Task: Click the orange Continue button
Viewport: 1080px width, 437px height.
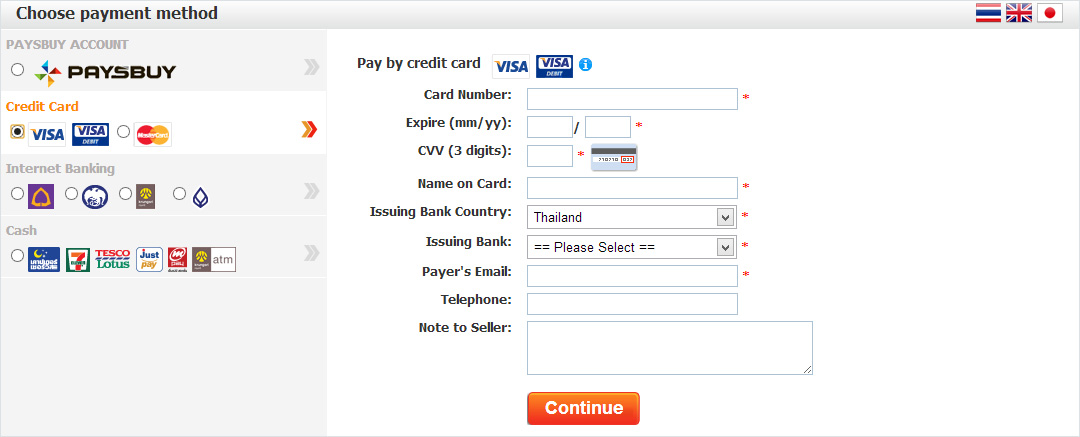Action: click(583, 408)
